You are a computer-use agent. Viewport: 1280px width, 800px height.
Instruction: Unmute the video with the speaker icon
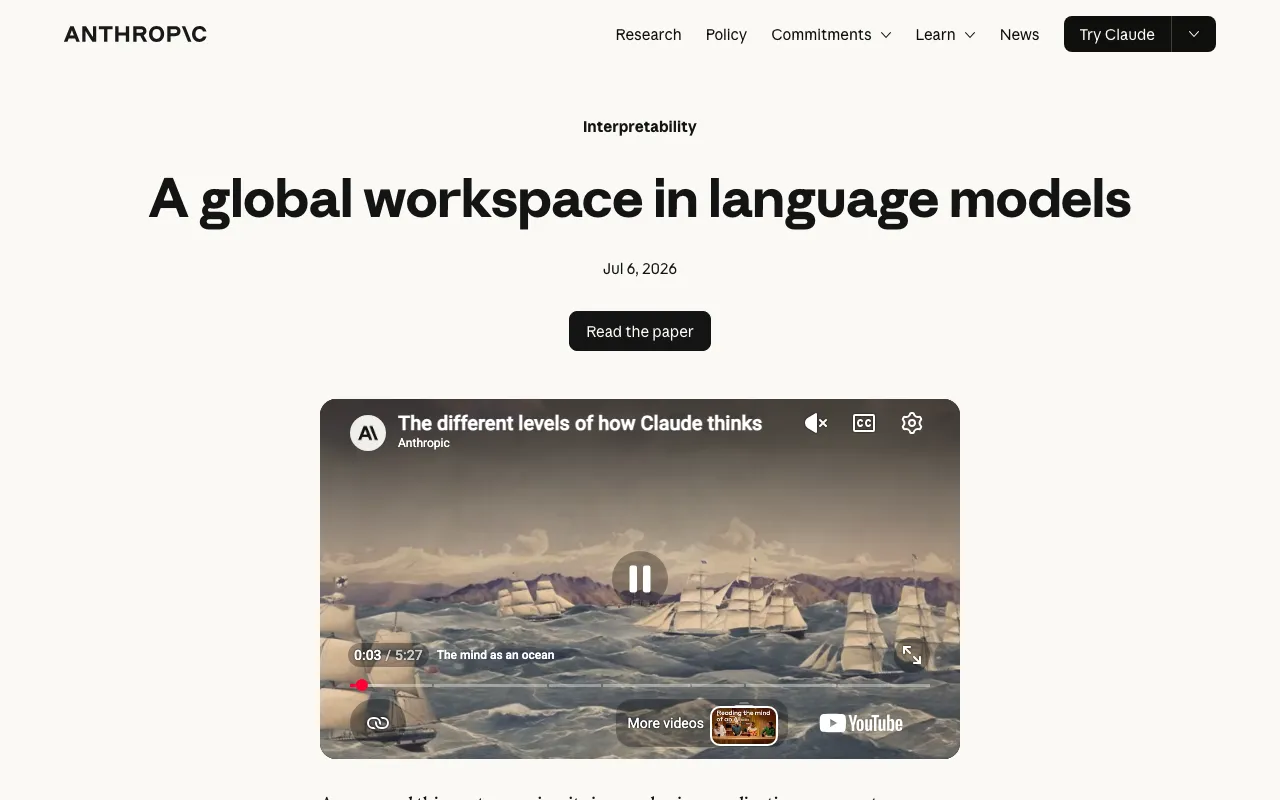816,423
